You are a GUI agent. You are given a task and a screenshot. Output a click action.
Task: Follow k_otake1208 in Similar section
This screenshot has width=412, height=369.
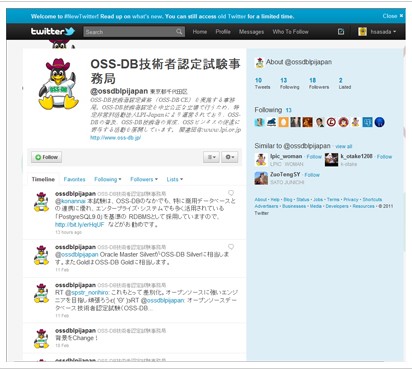tap(384, 156)
